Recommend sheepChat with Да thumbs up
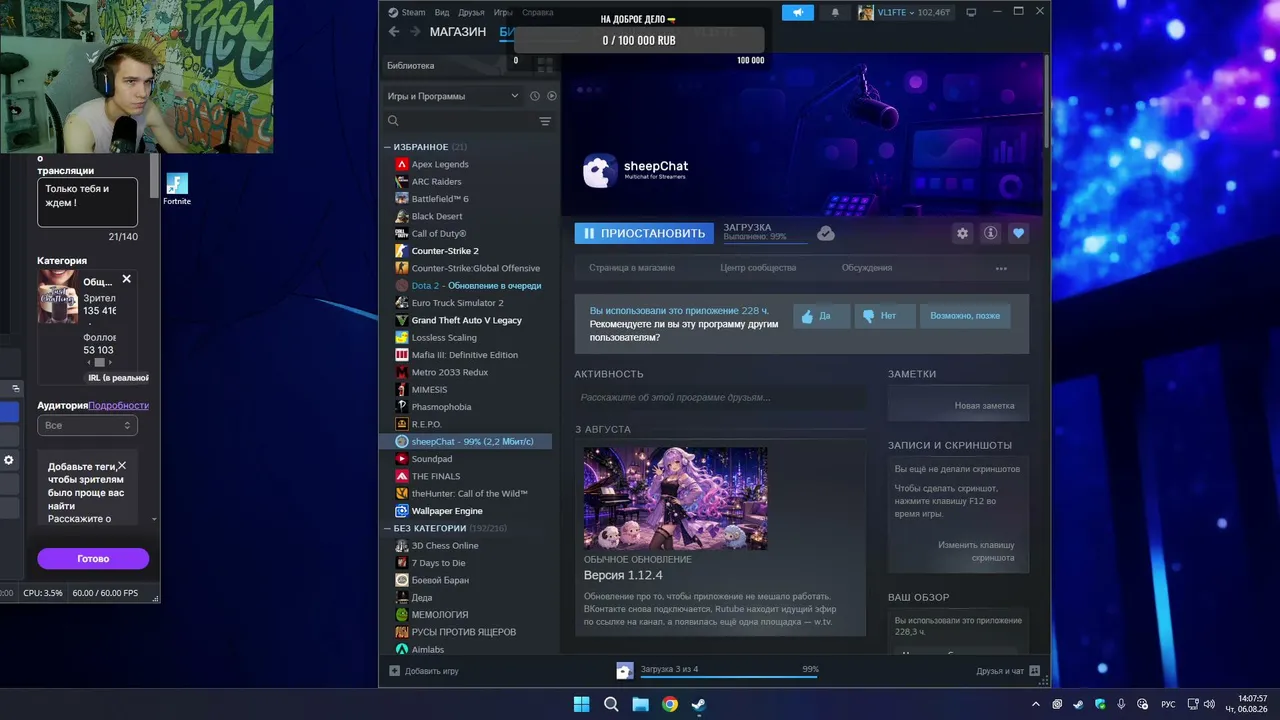 pos(821,316)
